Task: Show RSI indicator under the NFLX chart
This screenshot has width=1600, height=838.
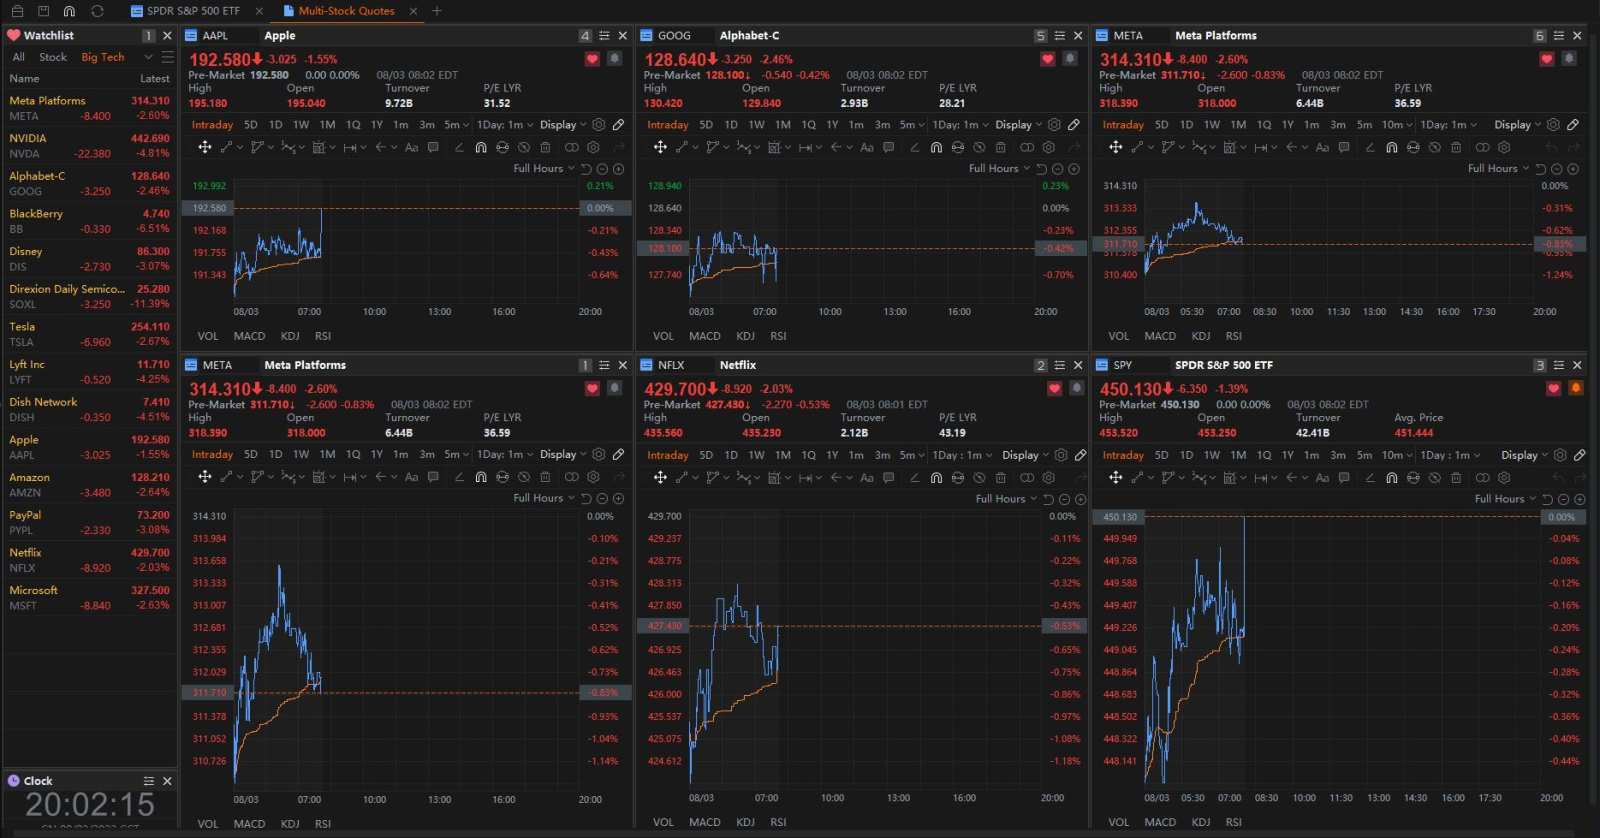Action: (x=778, y=822)
